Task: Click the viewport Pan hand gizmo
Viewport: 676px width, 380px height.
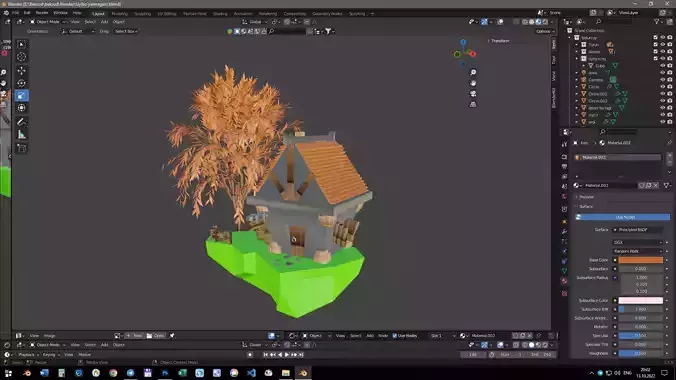Action: (473, 83)
